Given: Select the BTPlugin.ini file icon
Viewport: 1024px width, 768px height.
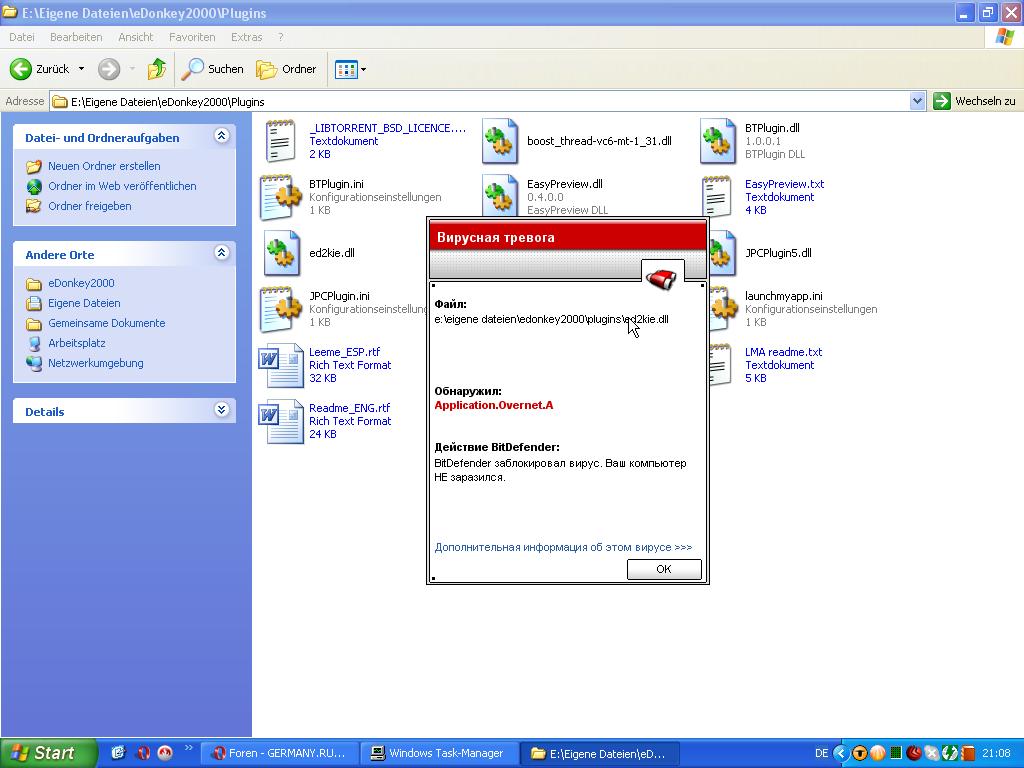Looking at the screenshot, I should click(281, 197).
